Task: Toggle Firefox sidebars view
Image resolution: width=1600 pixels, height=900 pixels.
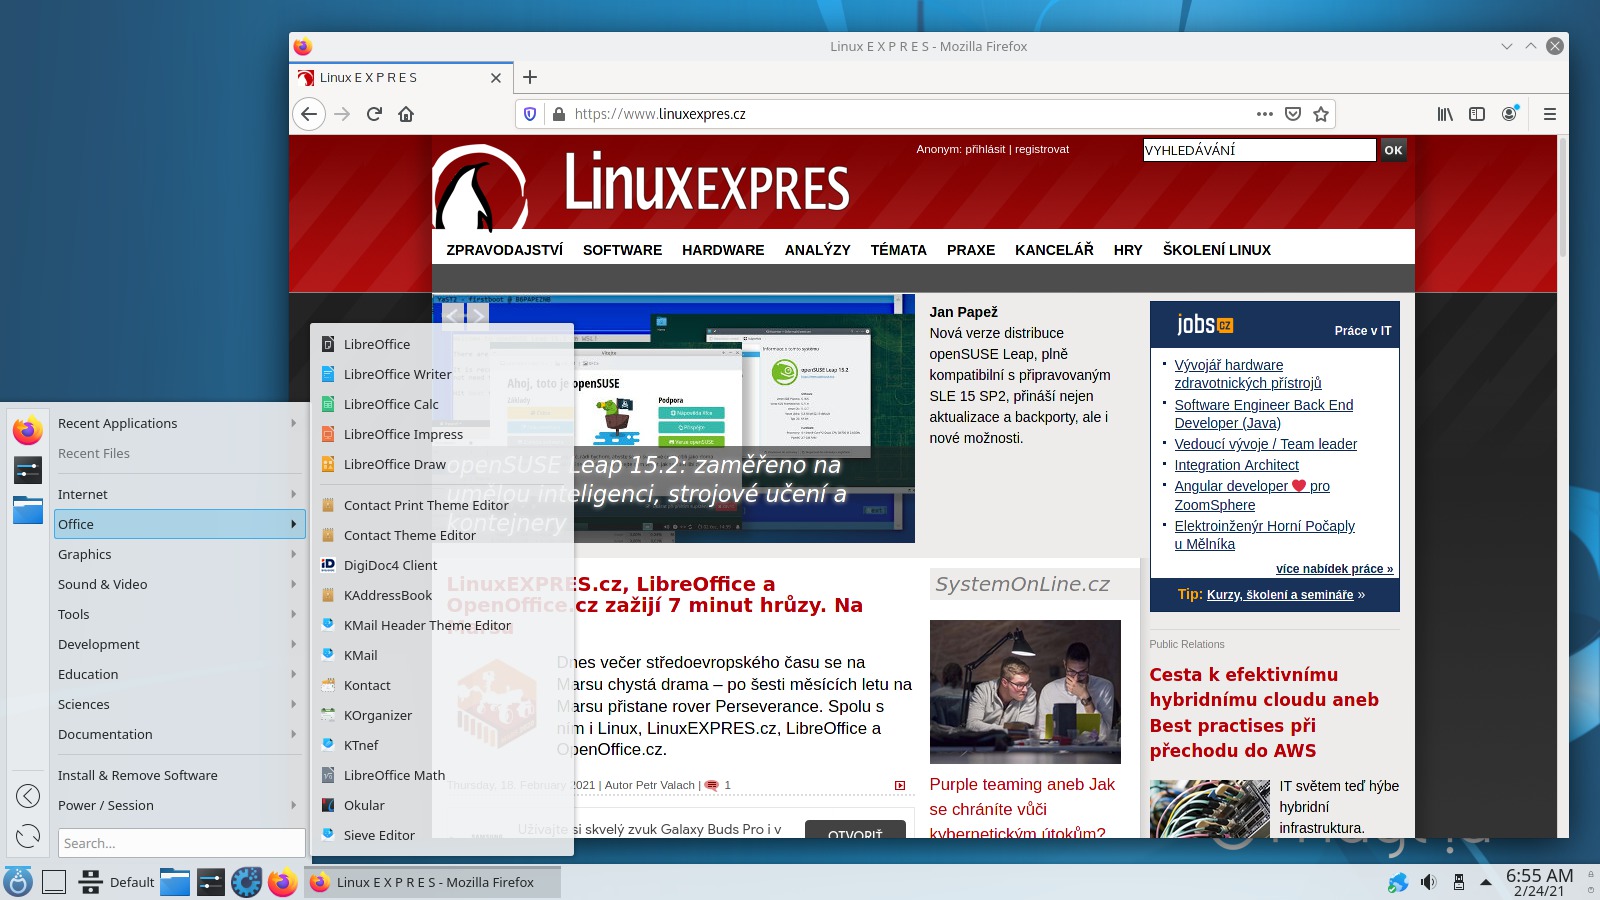Action: (1477, 114)
